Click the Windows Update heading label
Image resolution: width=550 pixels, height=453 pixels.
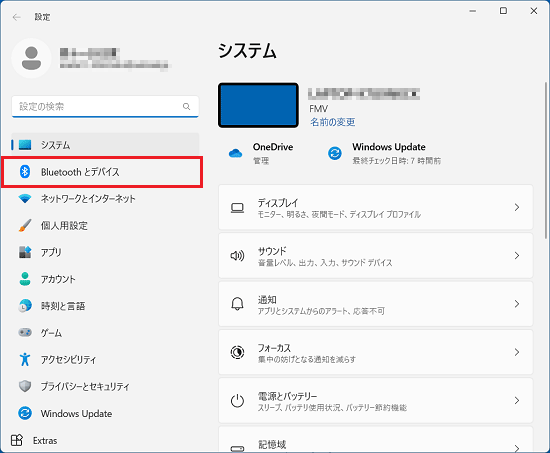(389, 147)
